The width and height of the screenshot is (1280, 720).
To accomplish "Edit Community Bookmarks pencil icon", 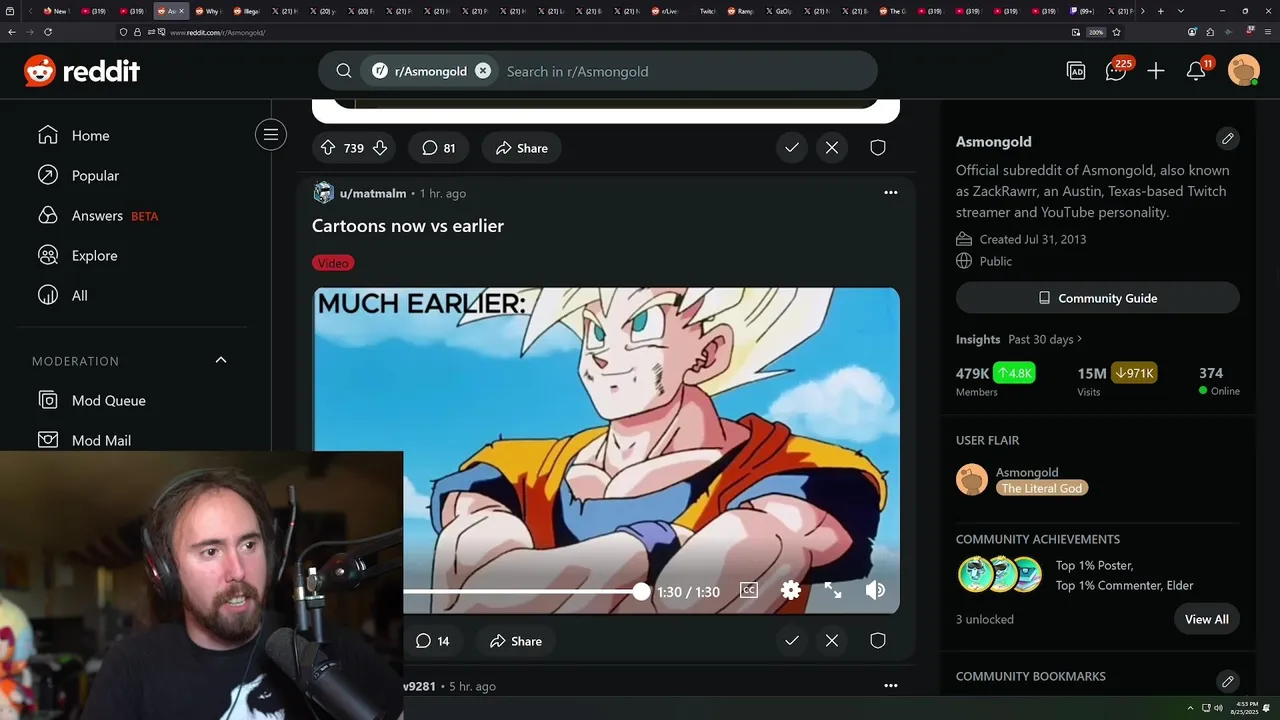I will click(x=1228, y=681).
